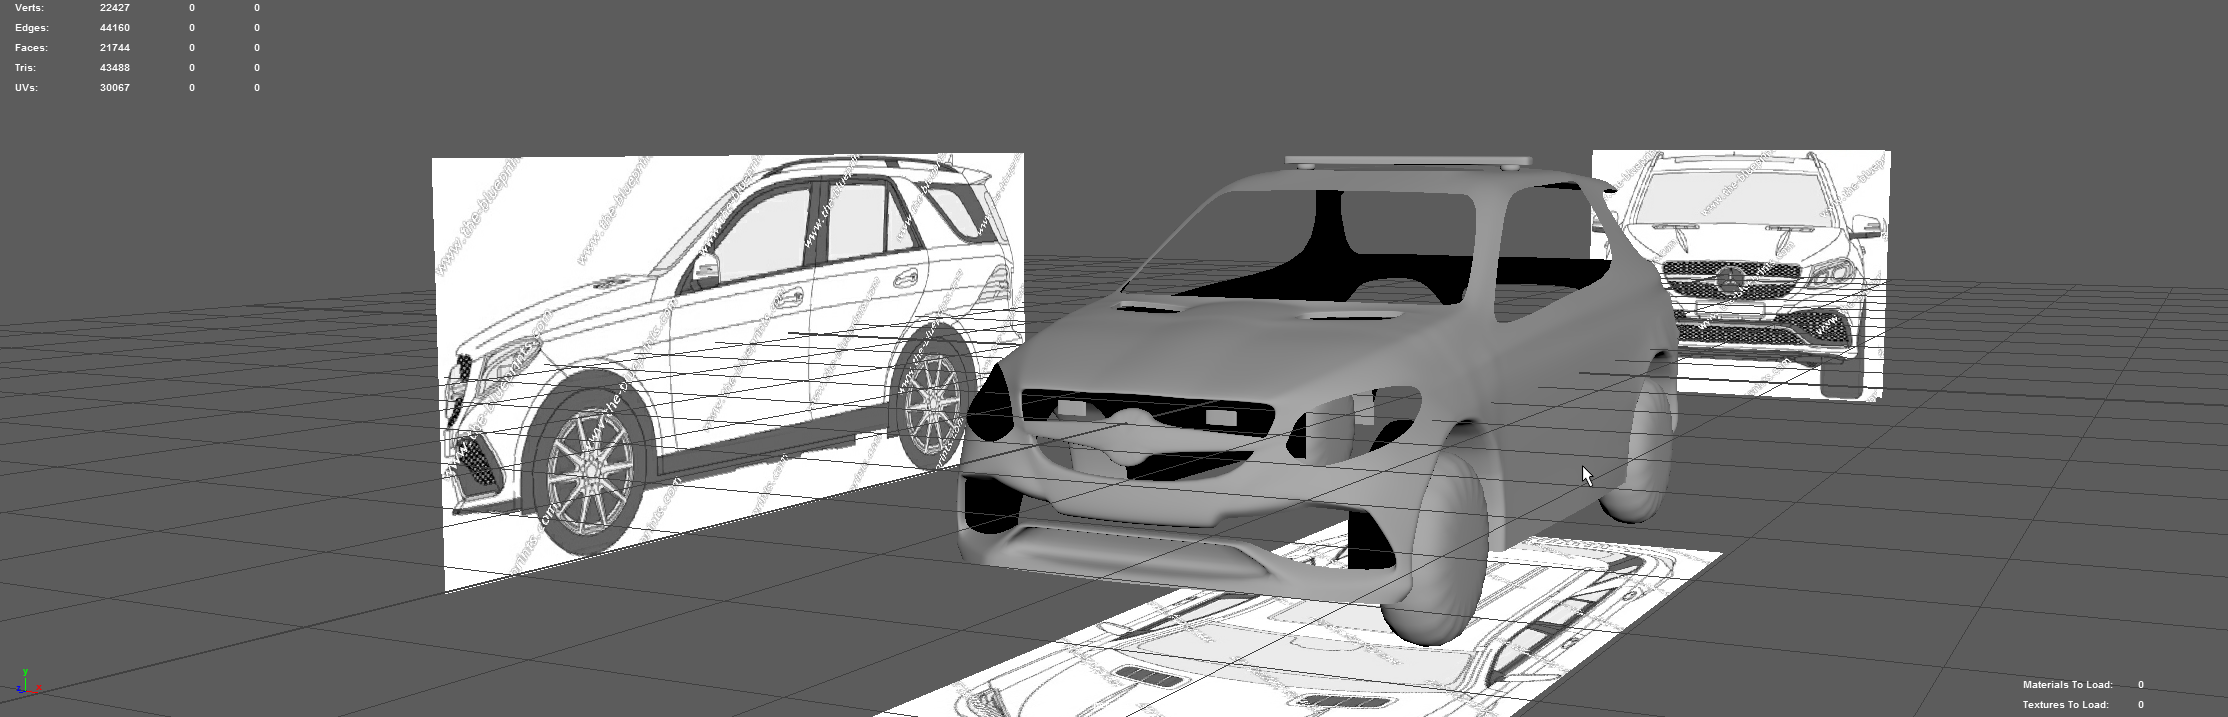Click the Verts label in the HUD
The image size is (2228, 717).
[x=29, y=8]
